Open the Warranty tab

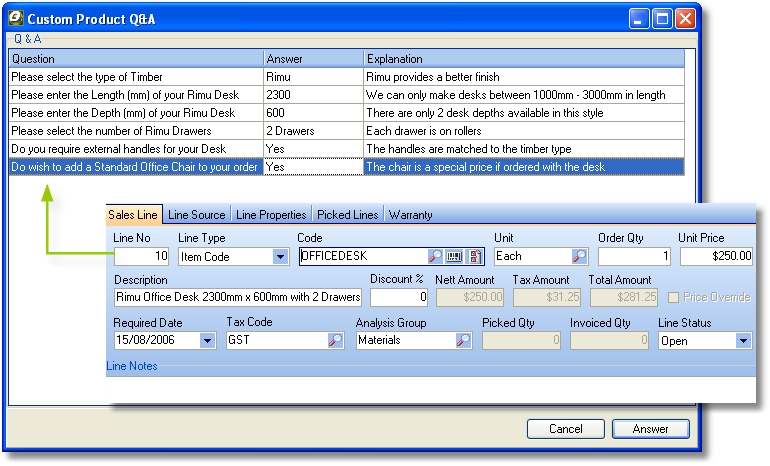point(410,214)
